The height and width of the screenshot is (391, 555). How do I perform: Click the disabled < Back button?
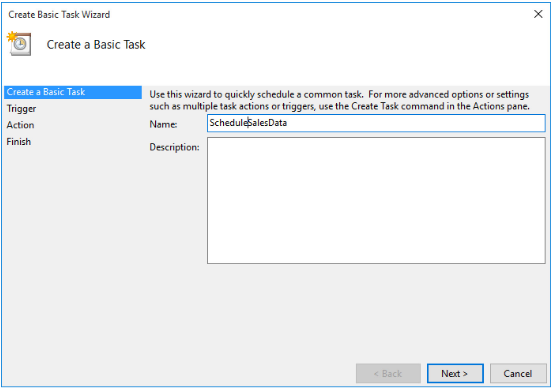[388, 373]
